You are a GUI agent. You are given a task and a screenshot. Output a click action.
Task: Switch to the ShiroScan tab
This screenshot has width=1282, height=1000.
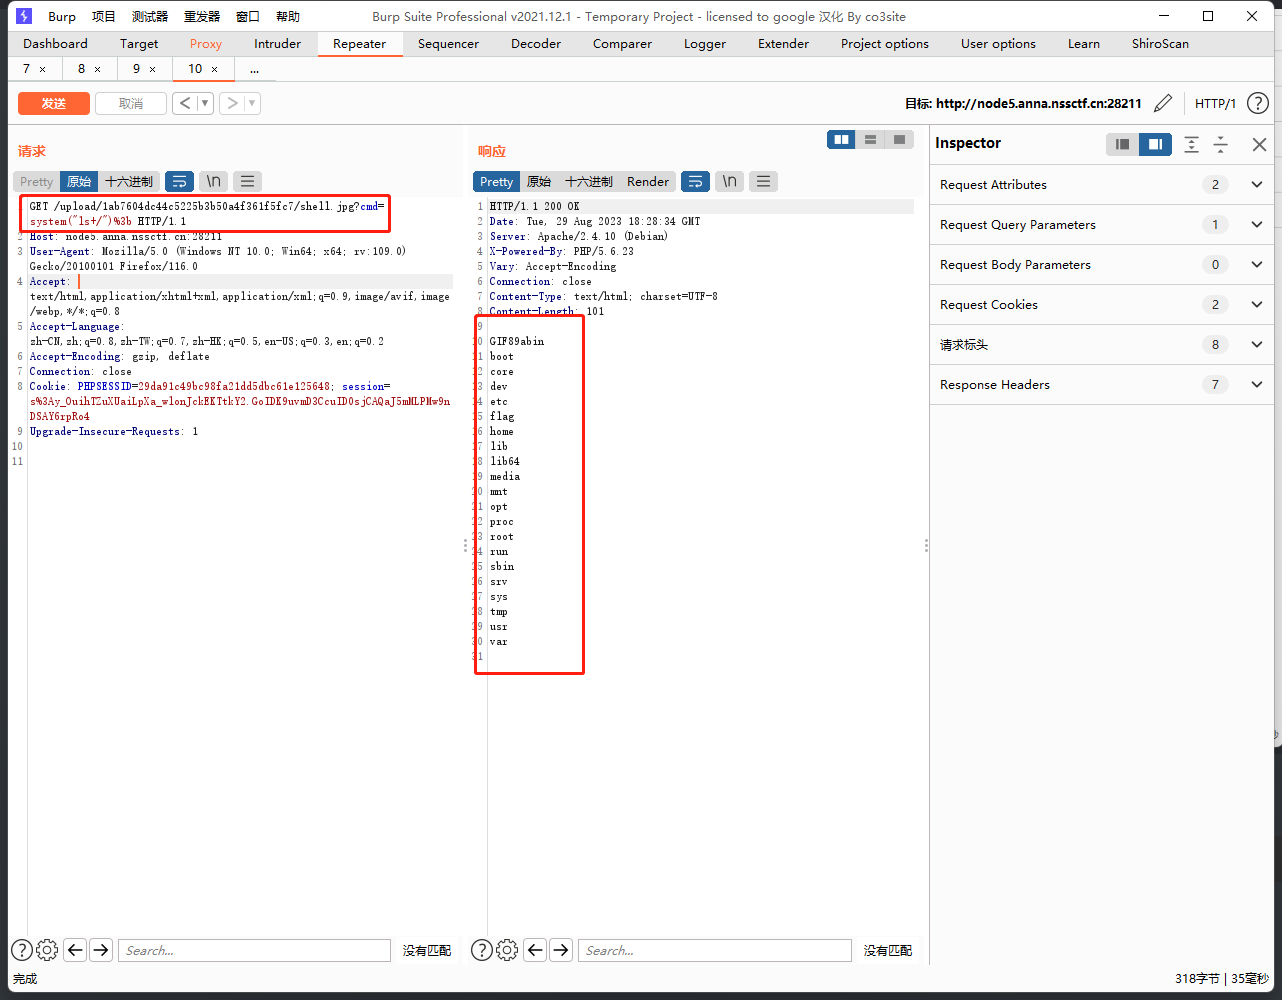[x=1160, y=43]
